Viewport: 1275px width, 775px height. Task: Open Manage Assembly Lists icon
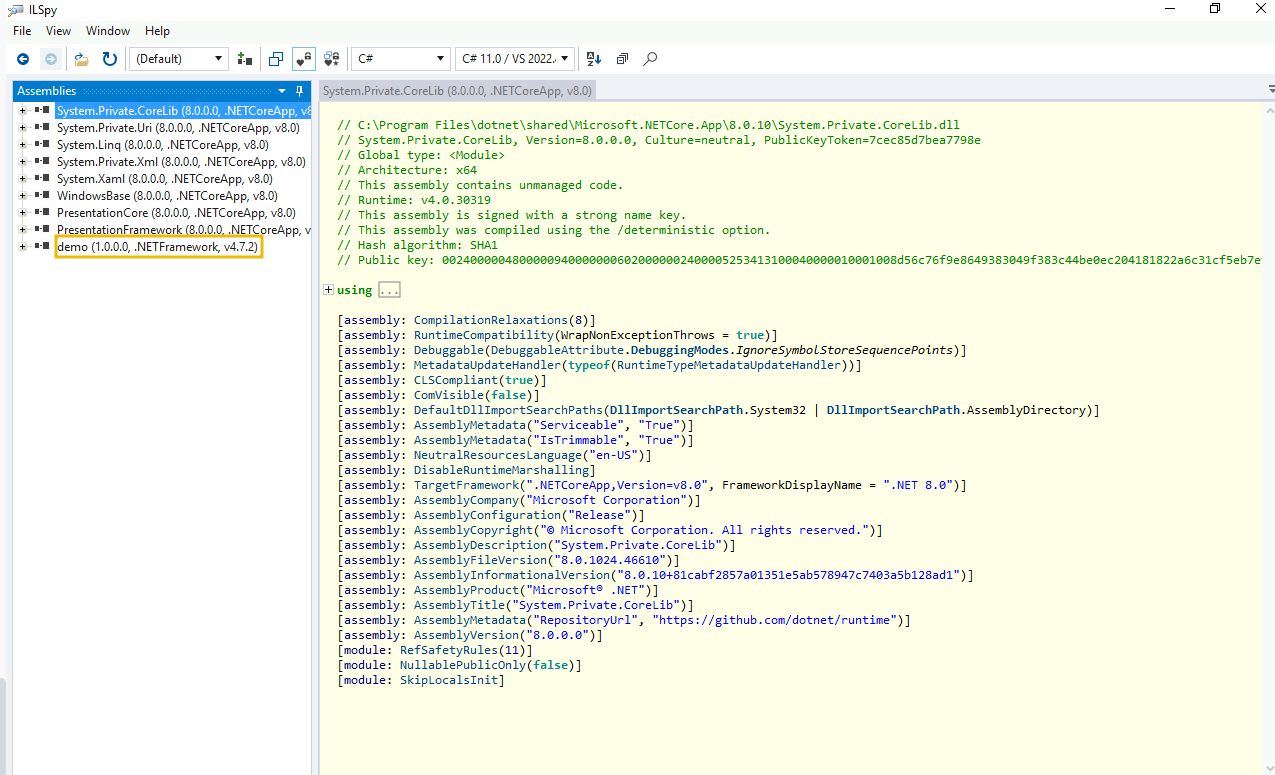click(x=245, y=59)
